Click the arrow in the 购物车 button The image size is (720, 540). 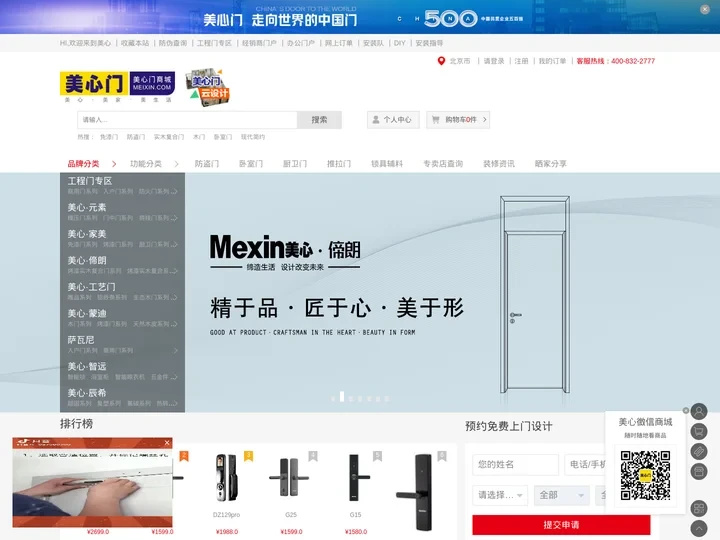click(x=484, y=119)
